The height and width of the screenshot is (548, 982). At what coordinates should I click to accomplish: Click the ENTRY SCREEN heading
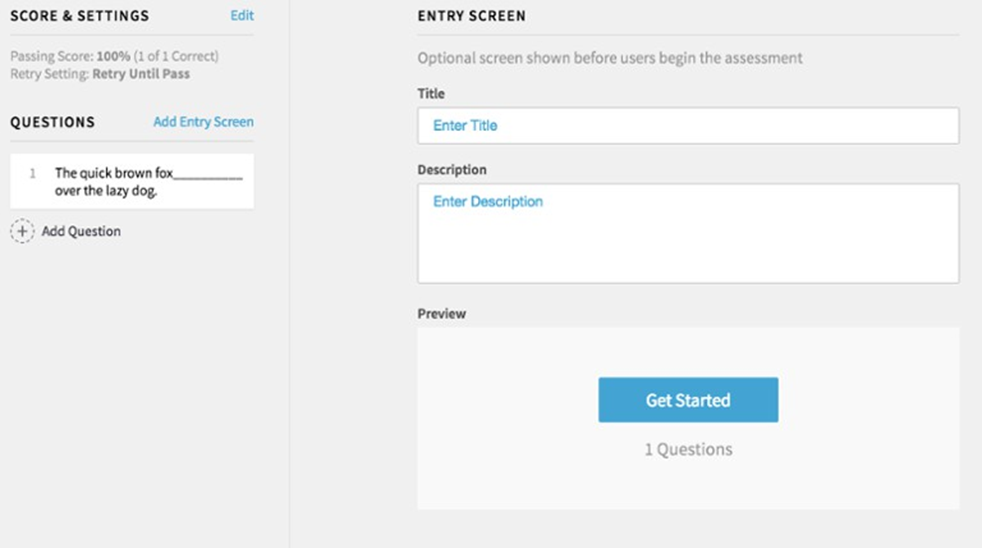coord(471,16)
